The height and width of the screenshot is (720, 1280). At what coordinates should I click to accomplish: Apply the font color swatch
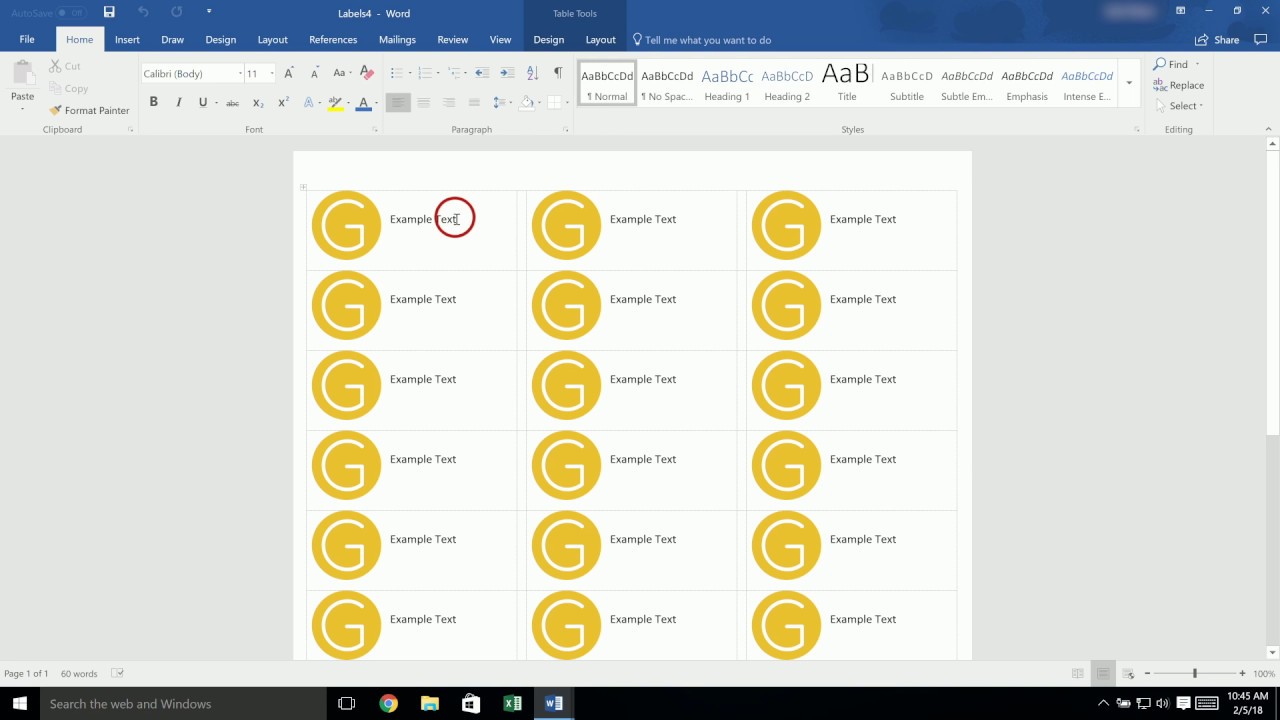363,102
